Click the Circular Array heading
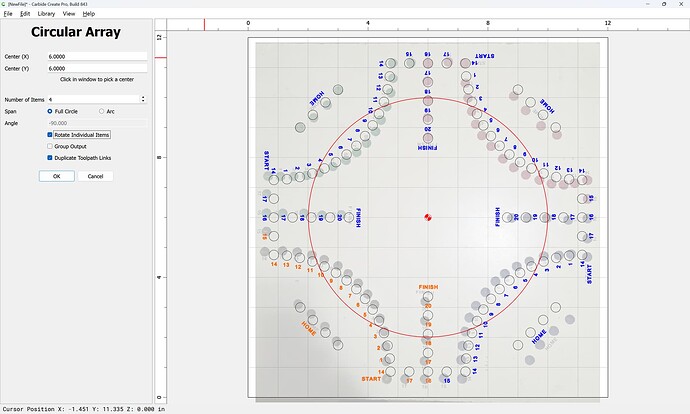Viewport: 690px width, 414px height. coord(76,32)
